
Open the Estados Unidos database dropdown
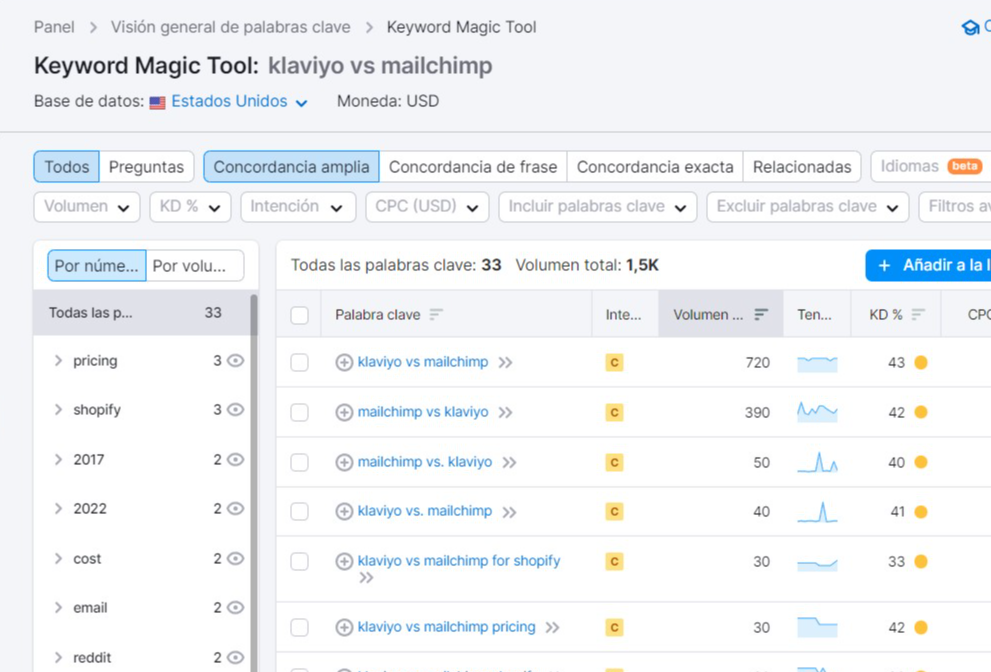(x=240, y=102)
